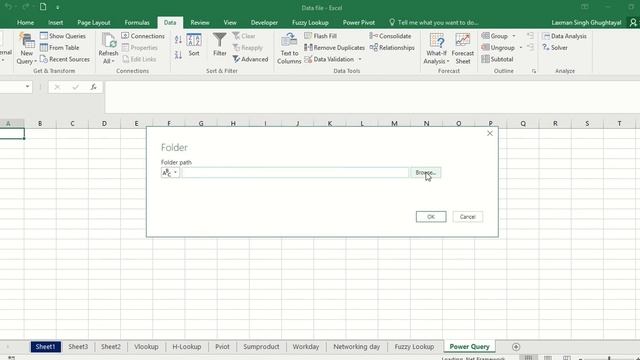Click the Ungroup outline icon

pyautogui.click(x=485, y=48)
